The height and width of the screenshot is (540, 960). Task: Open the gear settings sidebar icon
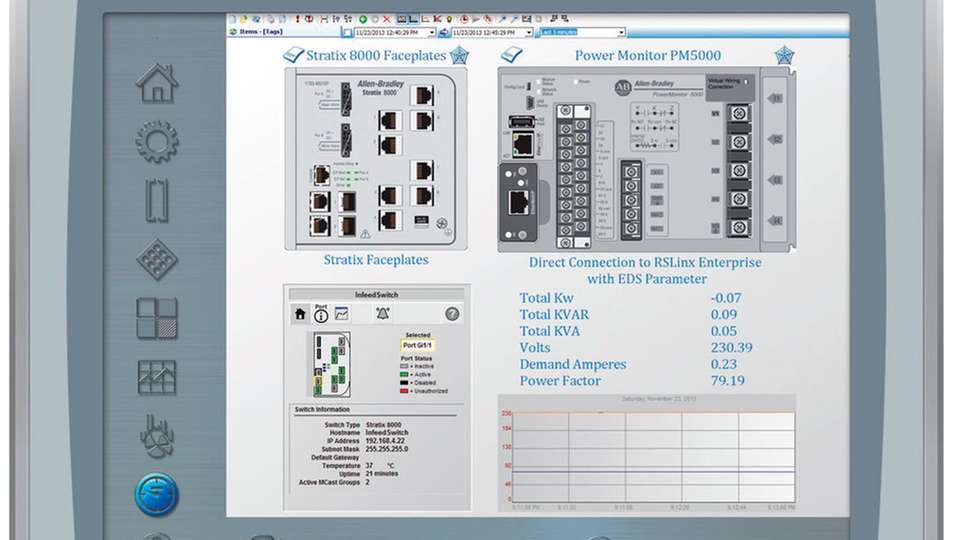pos(157,141)
